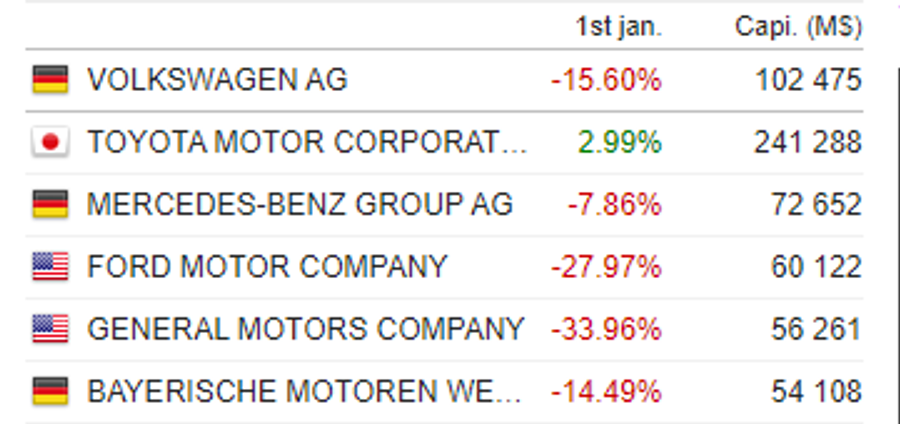Screen dimensions: 900x424
Task: Click the German flag beside Bayerische Motoren
Action: click(x=51, y=391)
